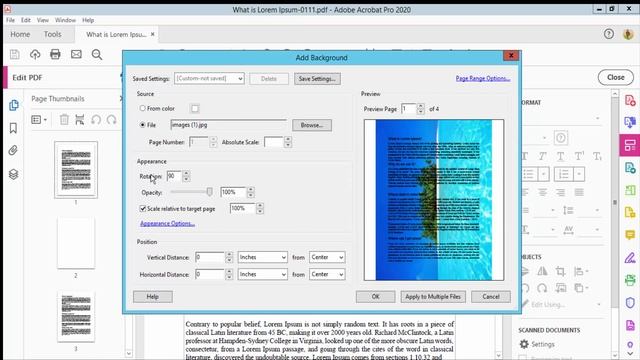
Task: Open Vertical Distance units dropdown
Action: point(262,257)
